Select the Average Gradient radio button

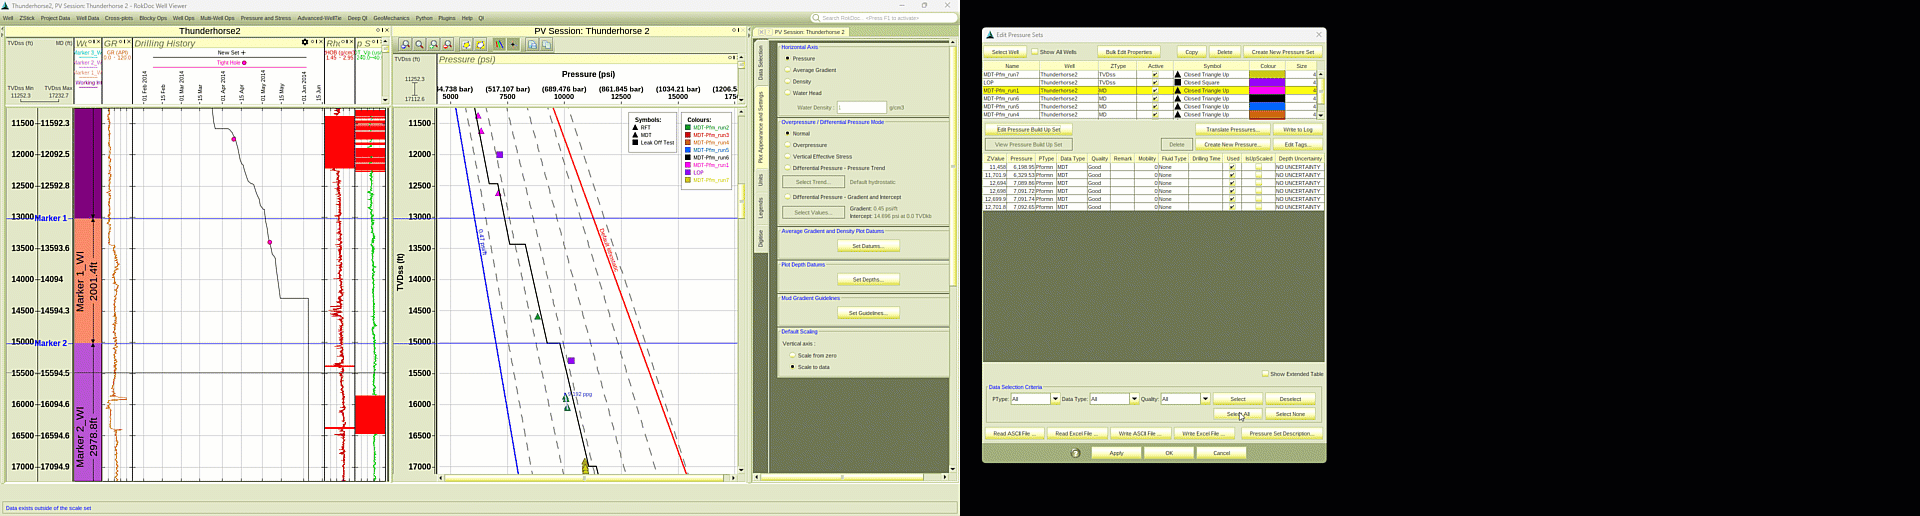788,70
